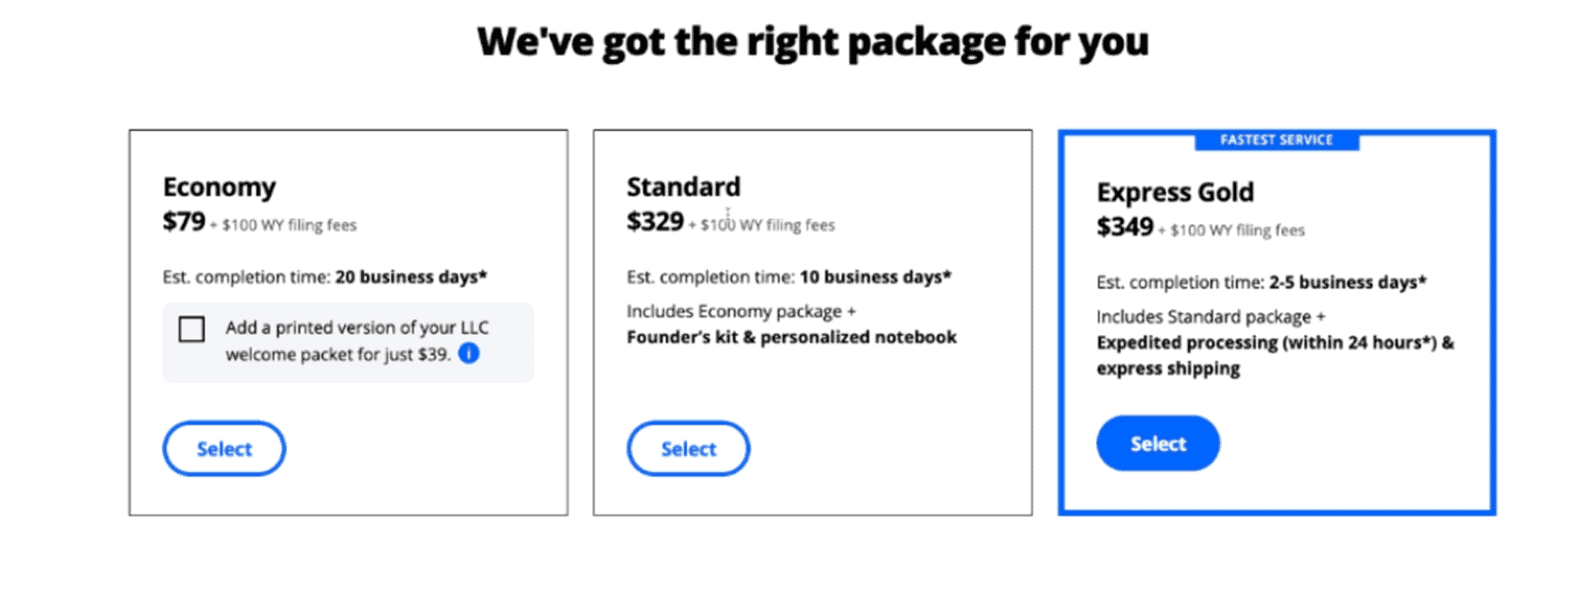
Task: Enable the printed LLC welcome packet add-on
Action: pyautogui.click(x=190, y=328)
